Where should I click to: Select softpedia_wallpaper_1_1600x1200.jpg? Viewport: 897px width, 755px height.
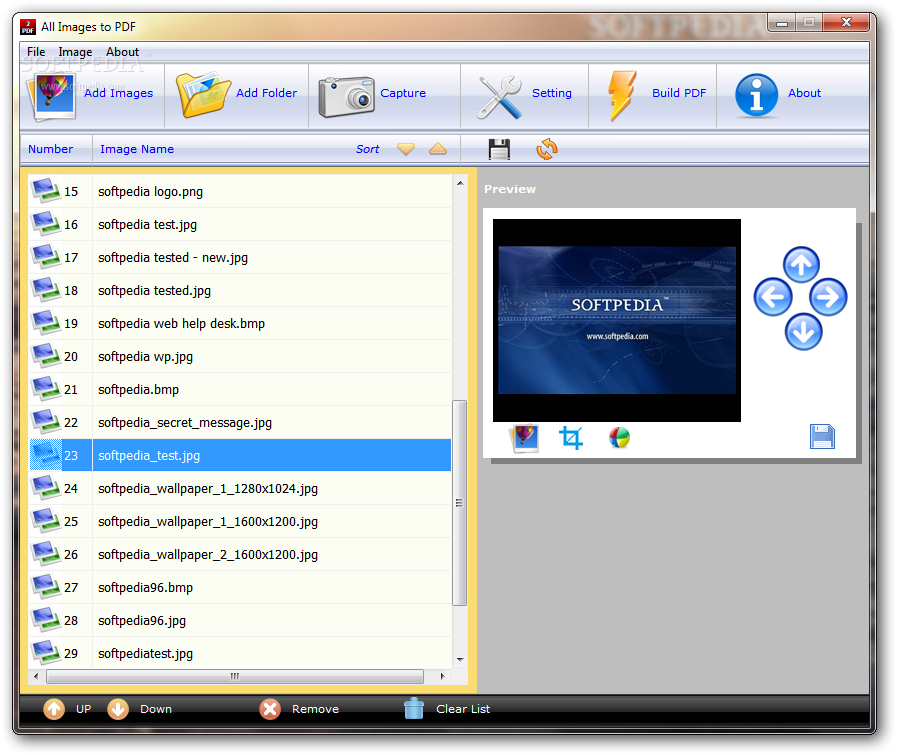tap(240, 521)
